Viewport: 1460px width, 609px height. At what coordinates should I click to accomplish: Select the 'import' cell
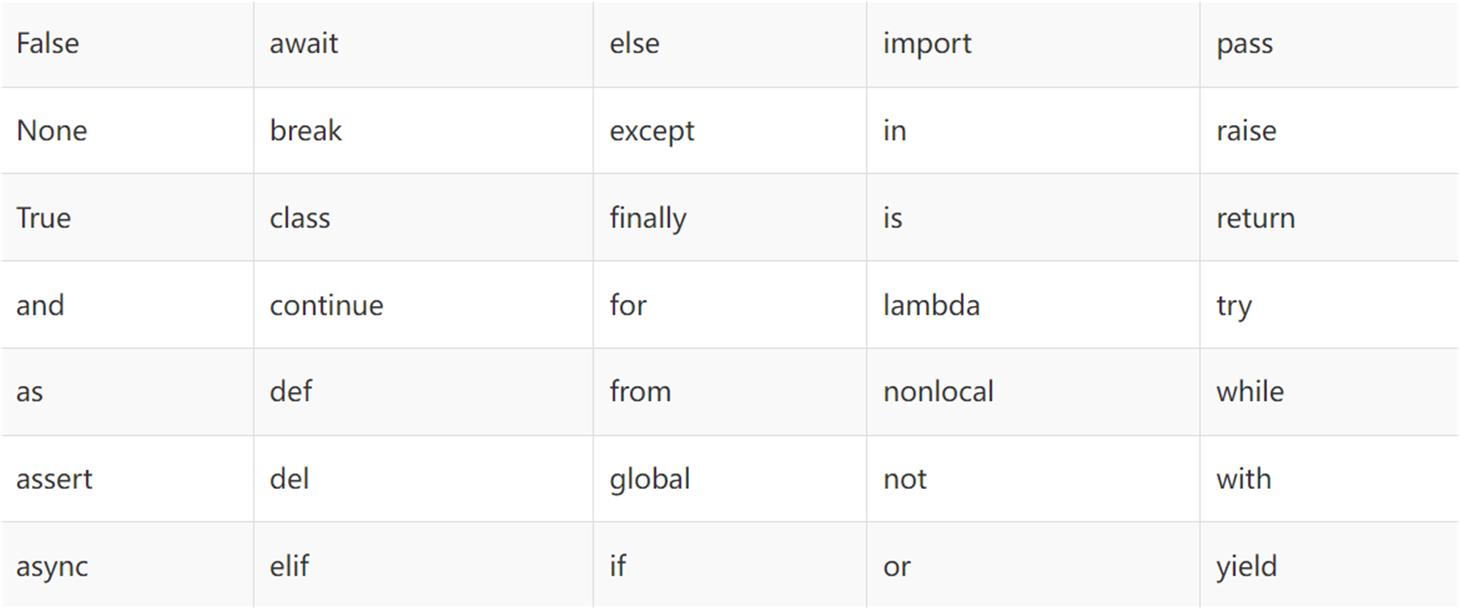pos(1033,44)
